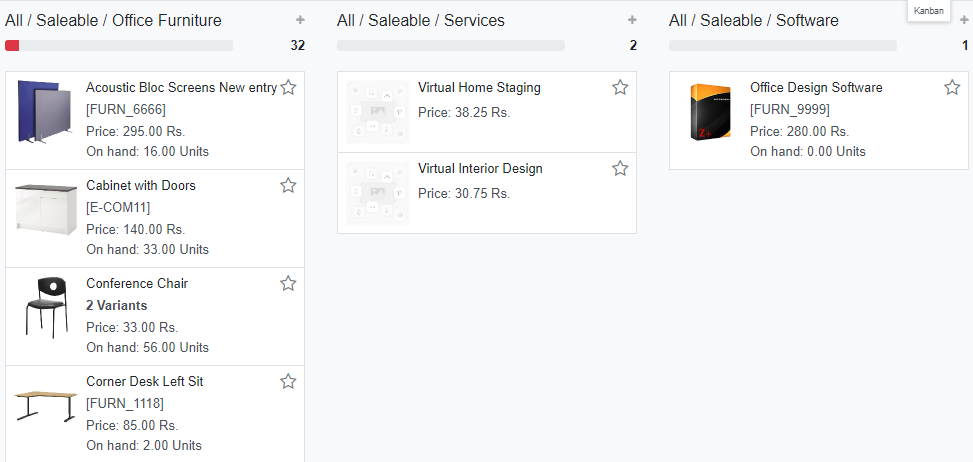Click plus icon in Services column

[632, 20]
